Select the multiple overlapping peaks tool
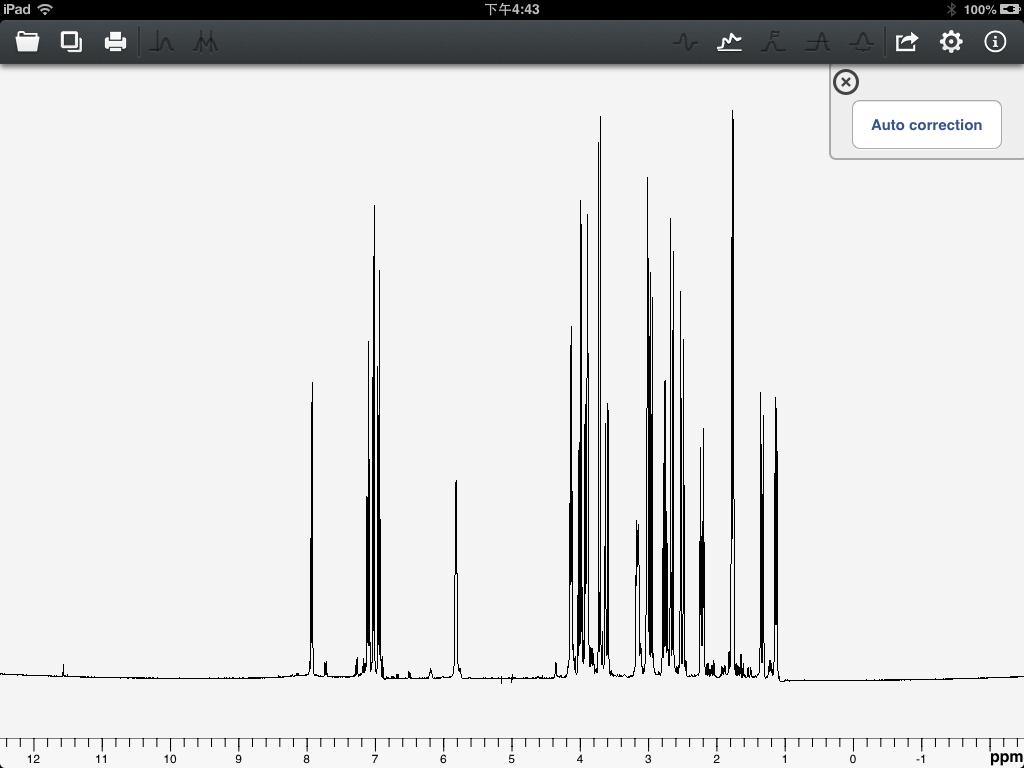1024x768 pixels. [206, 42]
